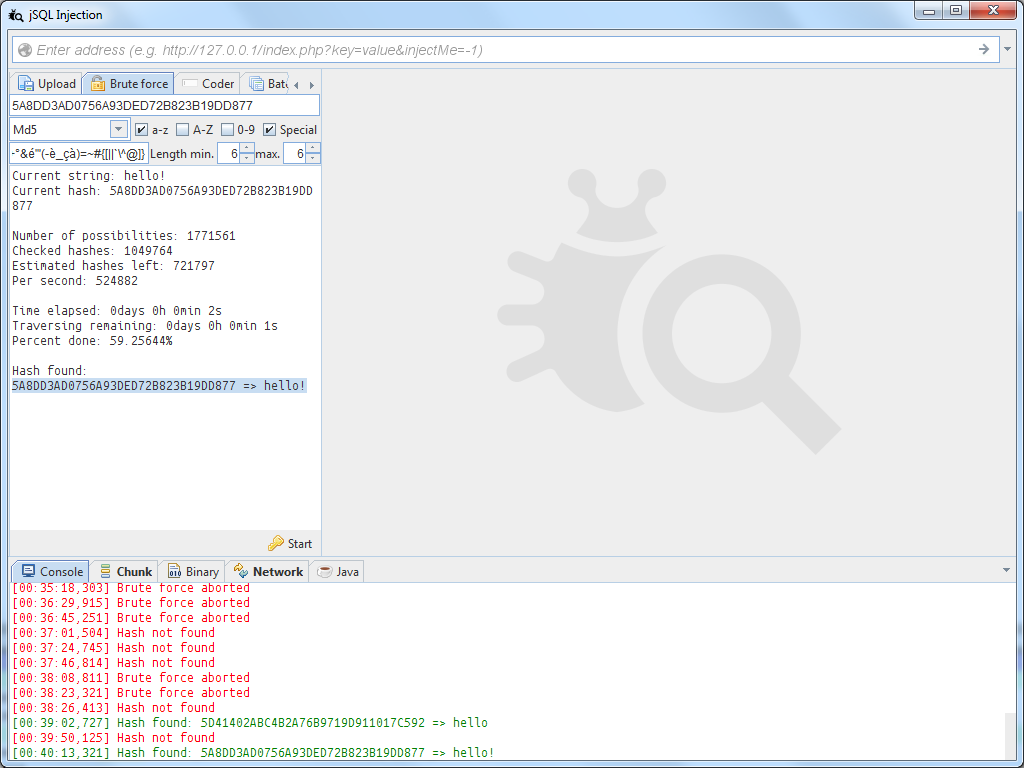Switch to the Brute force tab
The height and width of the screenshot is (768, 1024).
tap(129, 84)
